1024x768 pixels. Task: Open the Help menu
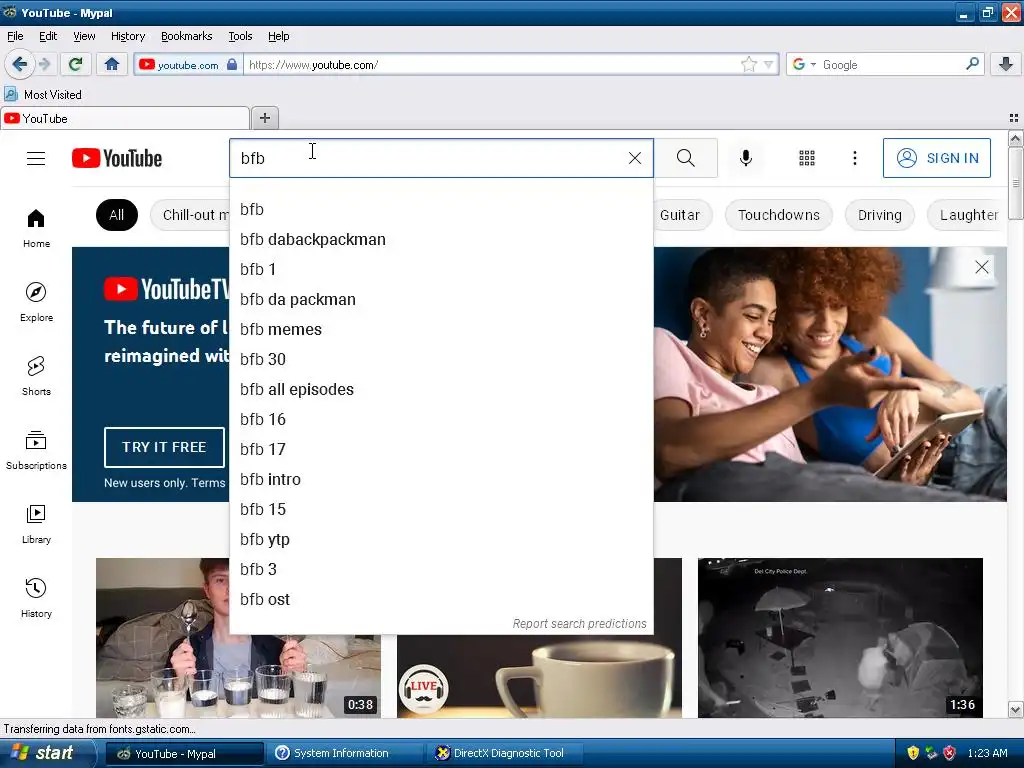(279, 36)
